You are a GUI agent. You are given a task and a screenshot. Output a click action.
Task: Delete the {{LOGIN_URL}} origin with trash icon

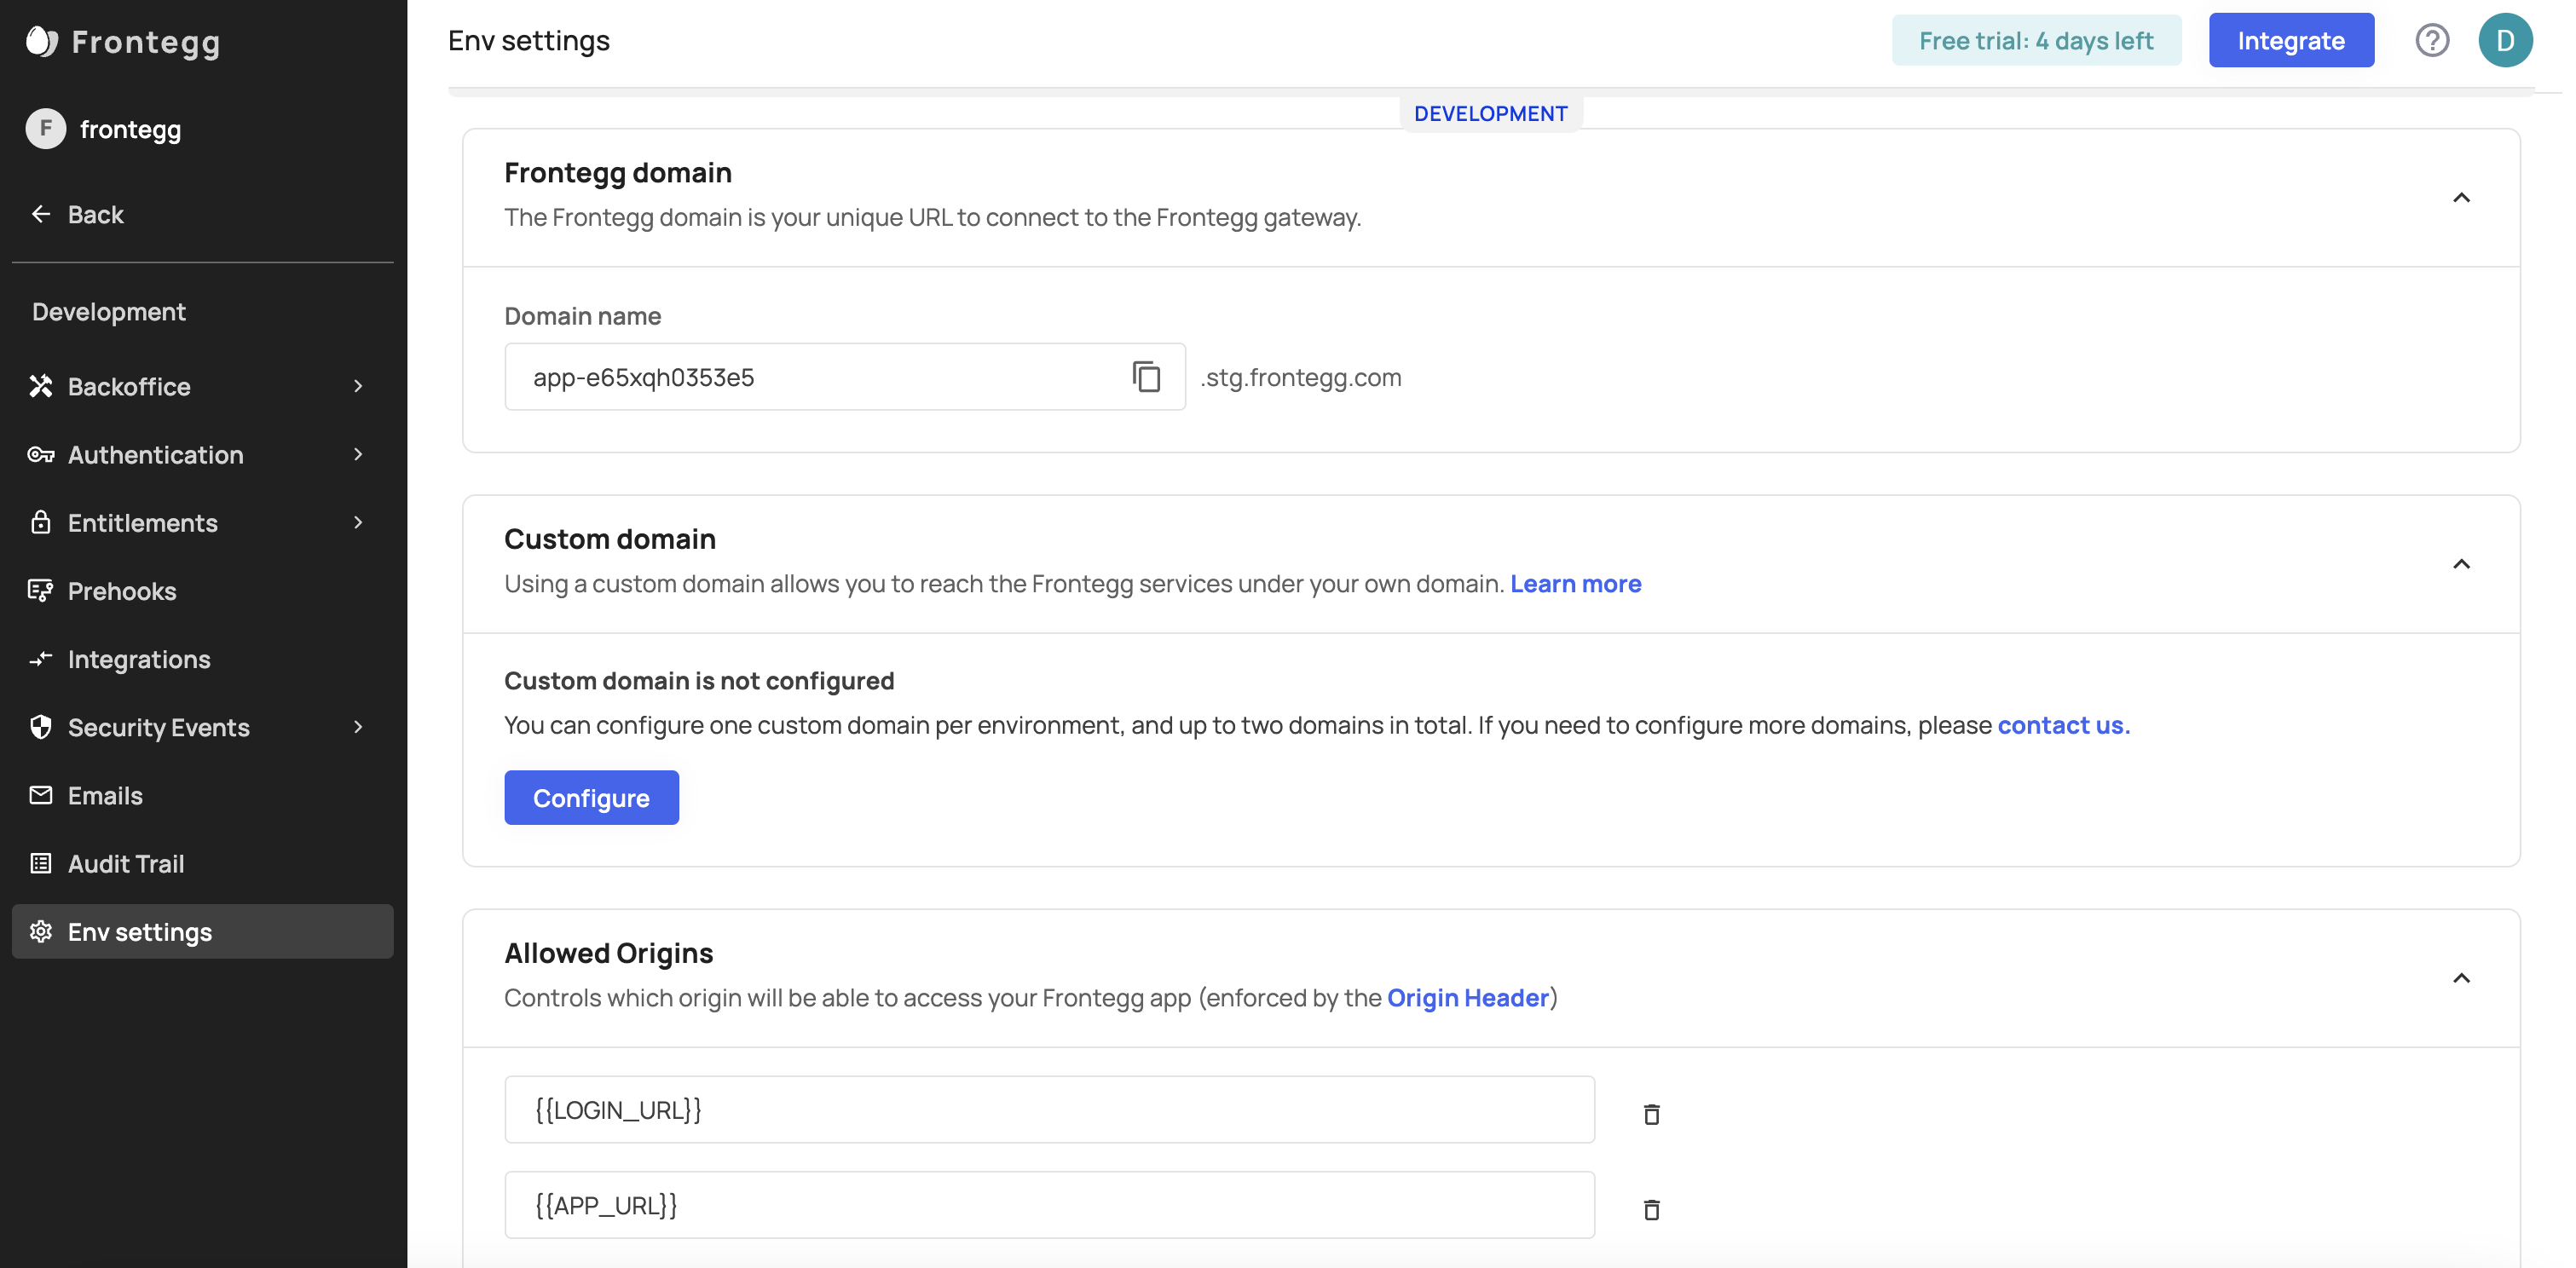1651,1113
